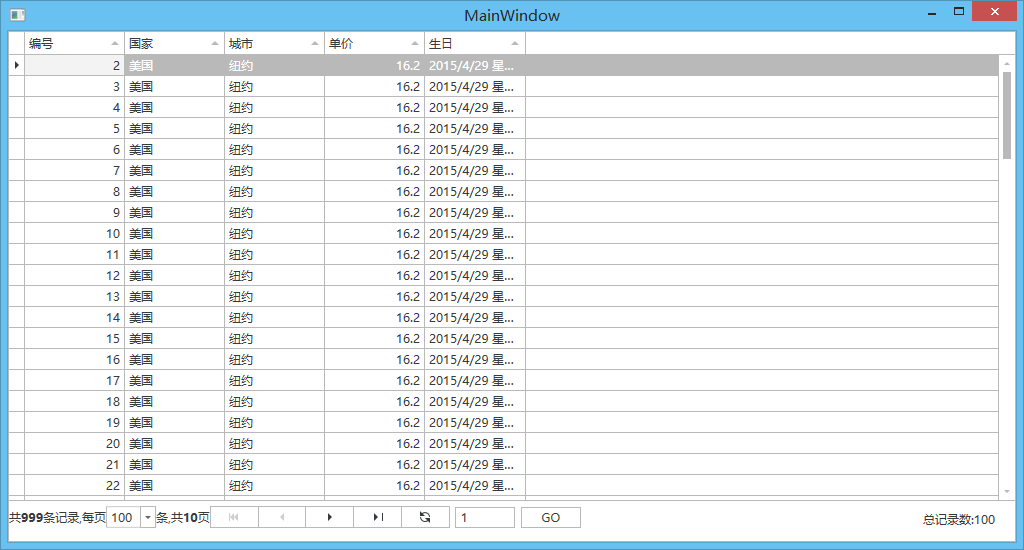This screenshot has height=550, width=1024.
Task: Click the scrollbar up arrow
Action: click(1007, 63)
